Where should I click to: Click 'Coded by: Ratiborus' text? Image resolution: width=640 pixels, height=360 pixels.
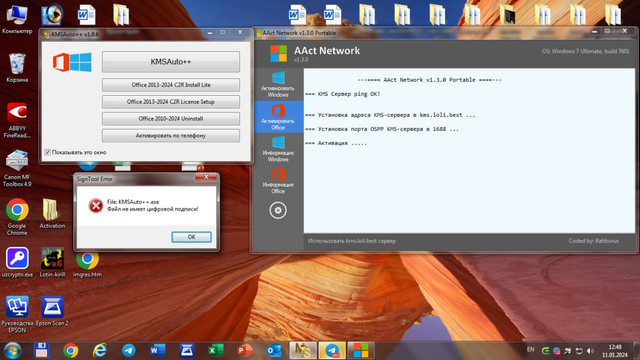point(593,241)
